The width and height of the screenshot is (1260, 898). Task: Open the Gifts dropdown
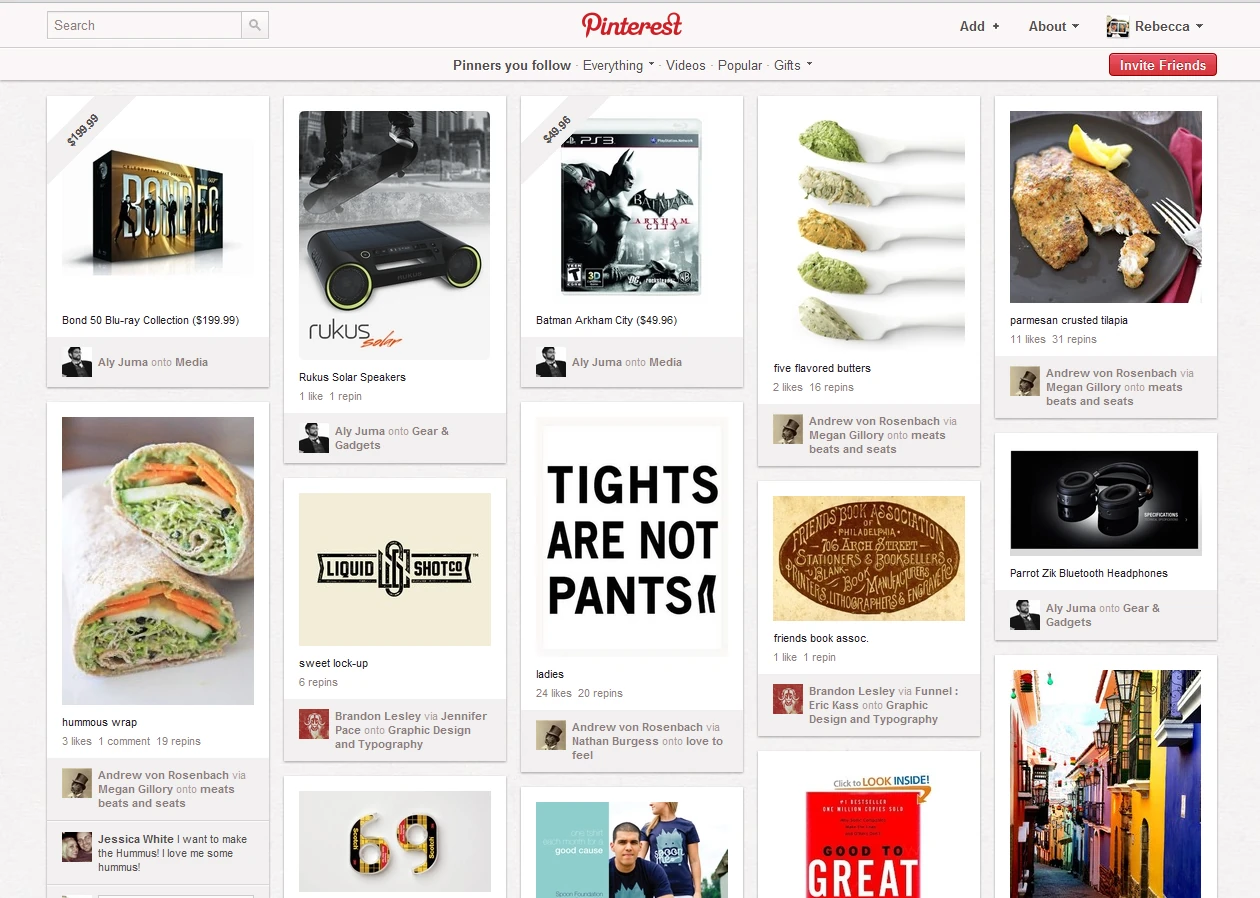[x=793, y=65]
